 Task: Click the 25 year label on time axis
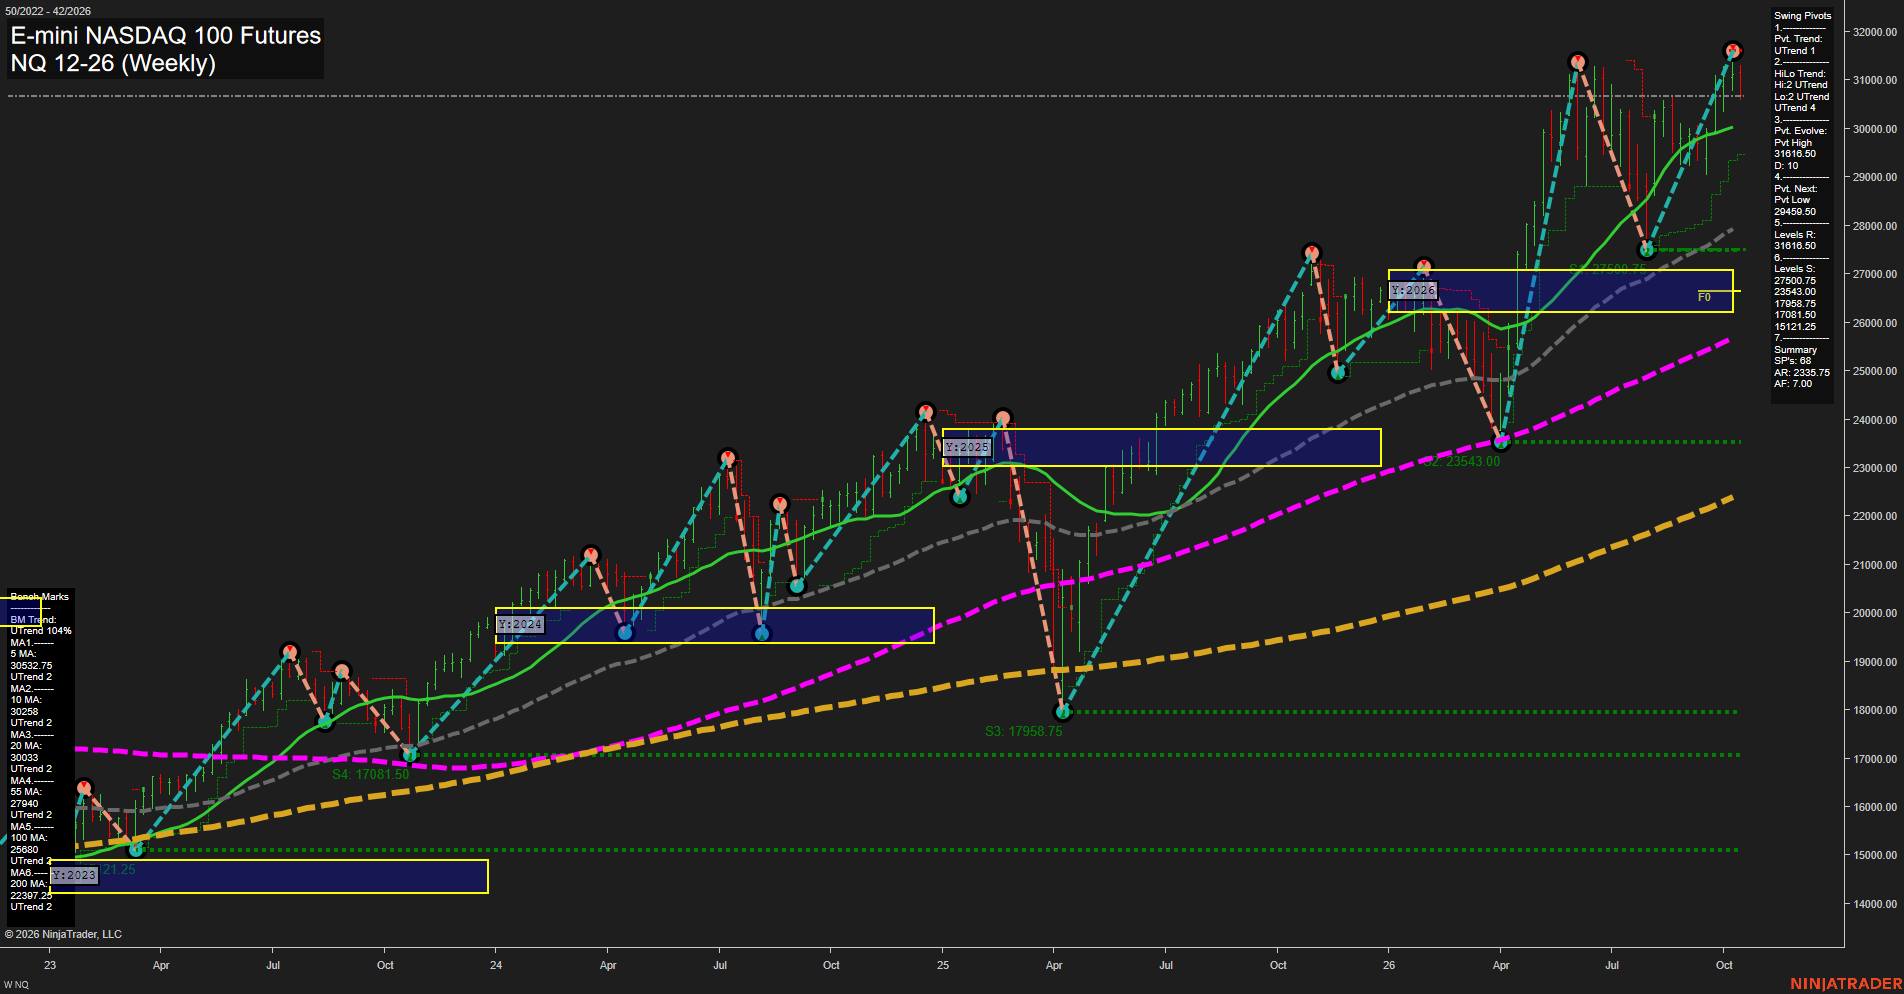(943, 965)
